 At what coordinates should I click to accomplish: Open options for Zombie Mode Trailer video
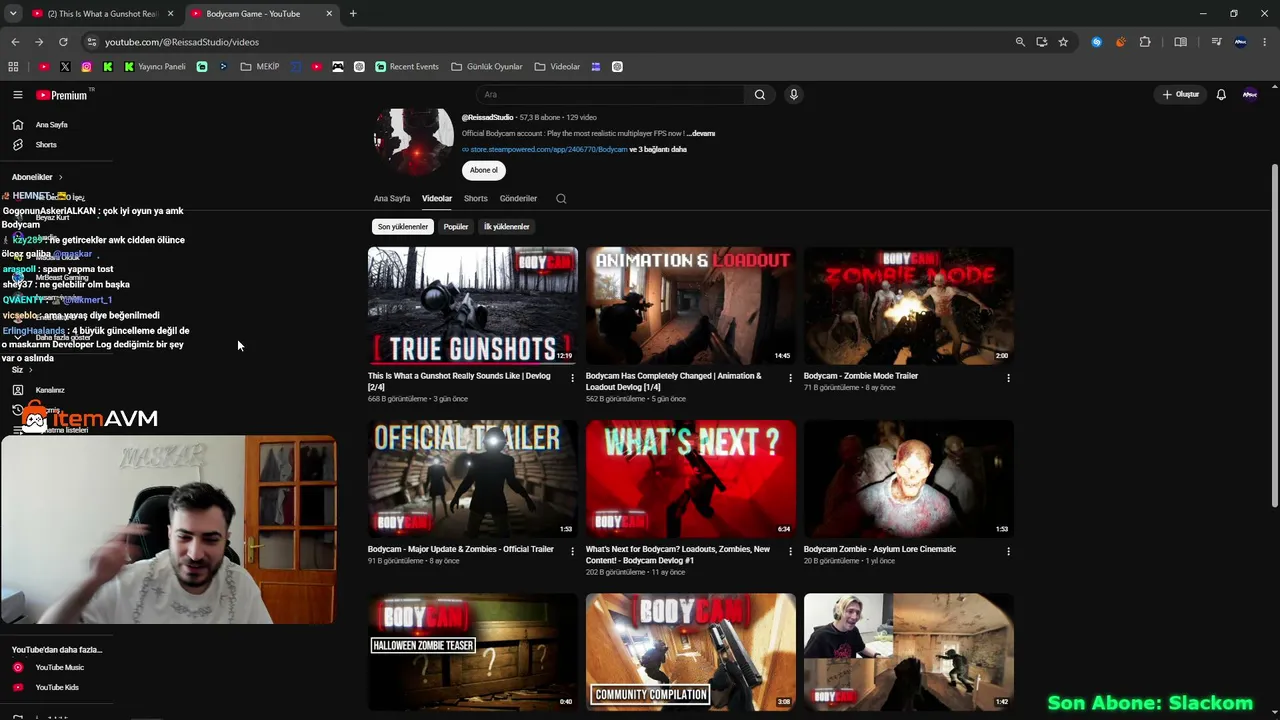pyautogui.click(x=1008, y=378)
